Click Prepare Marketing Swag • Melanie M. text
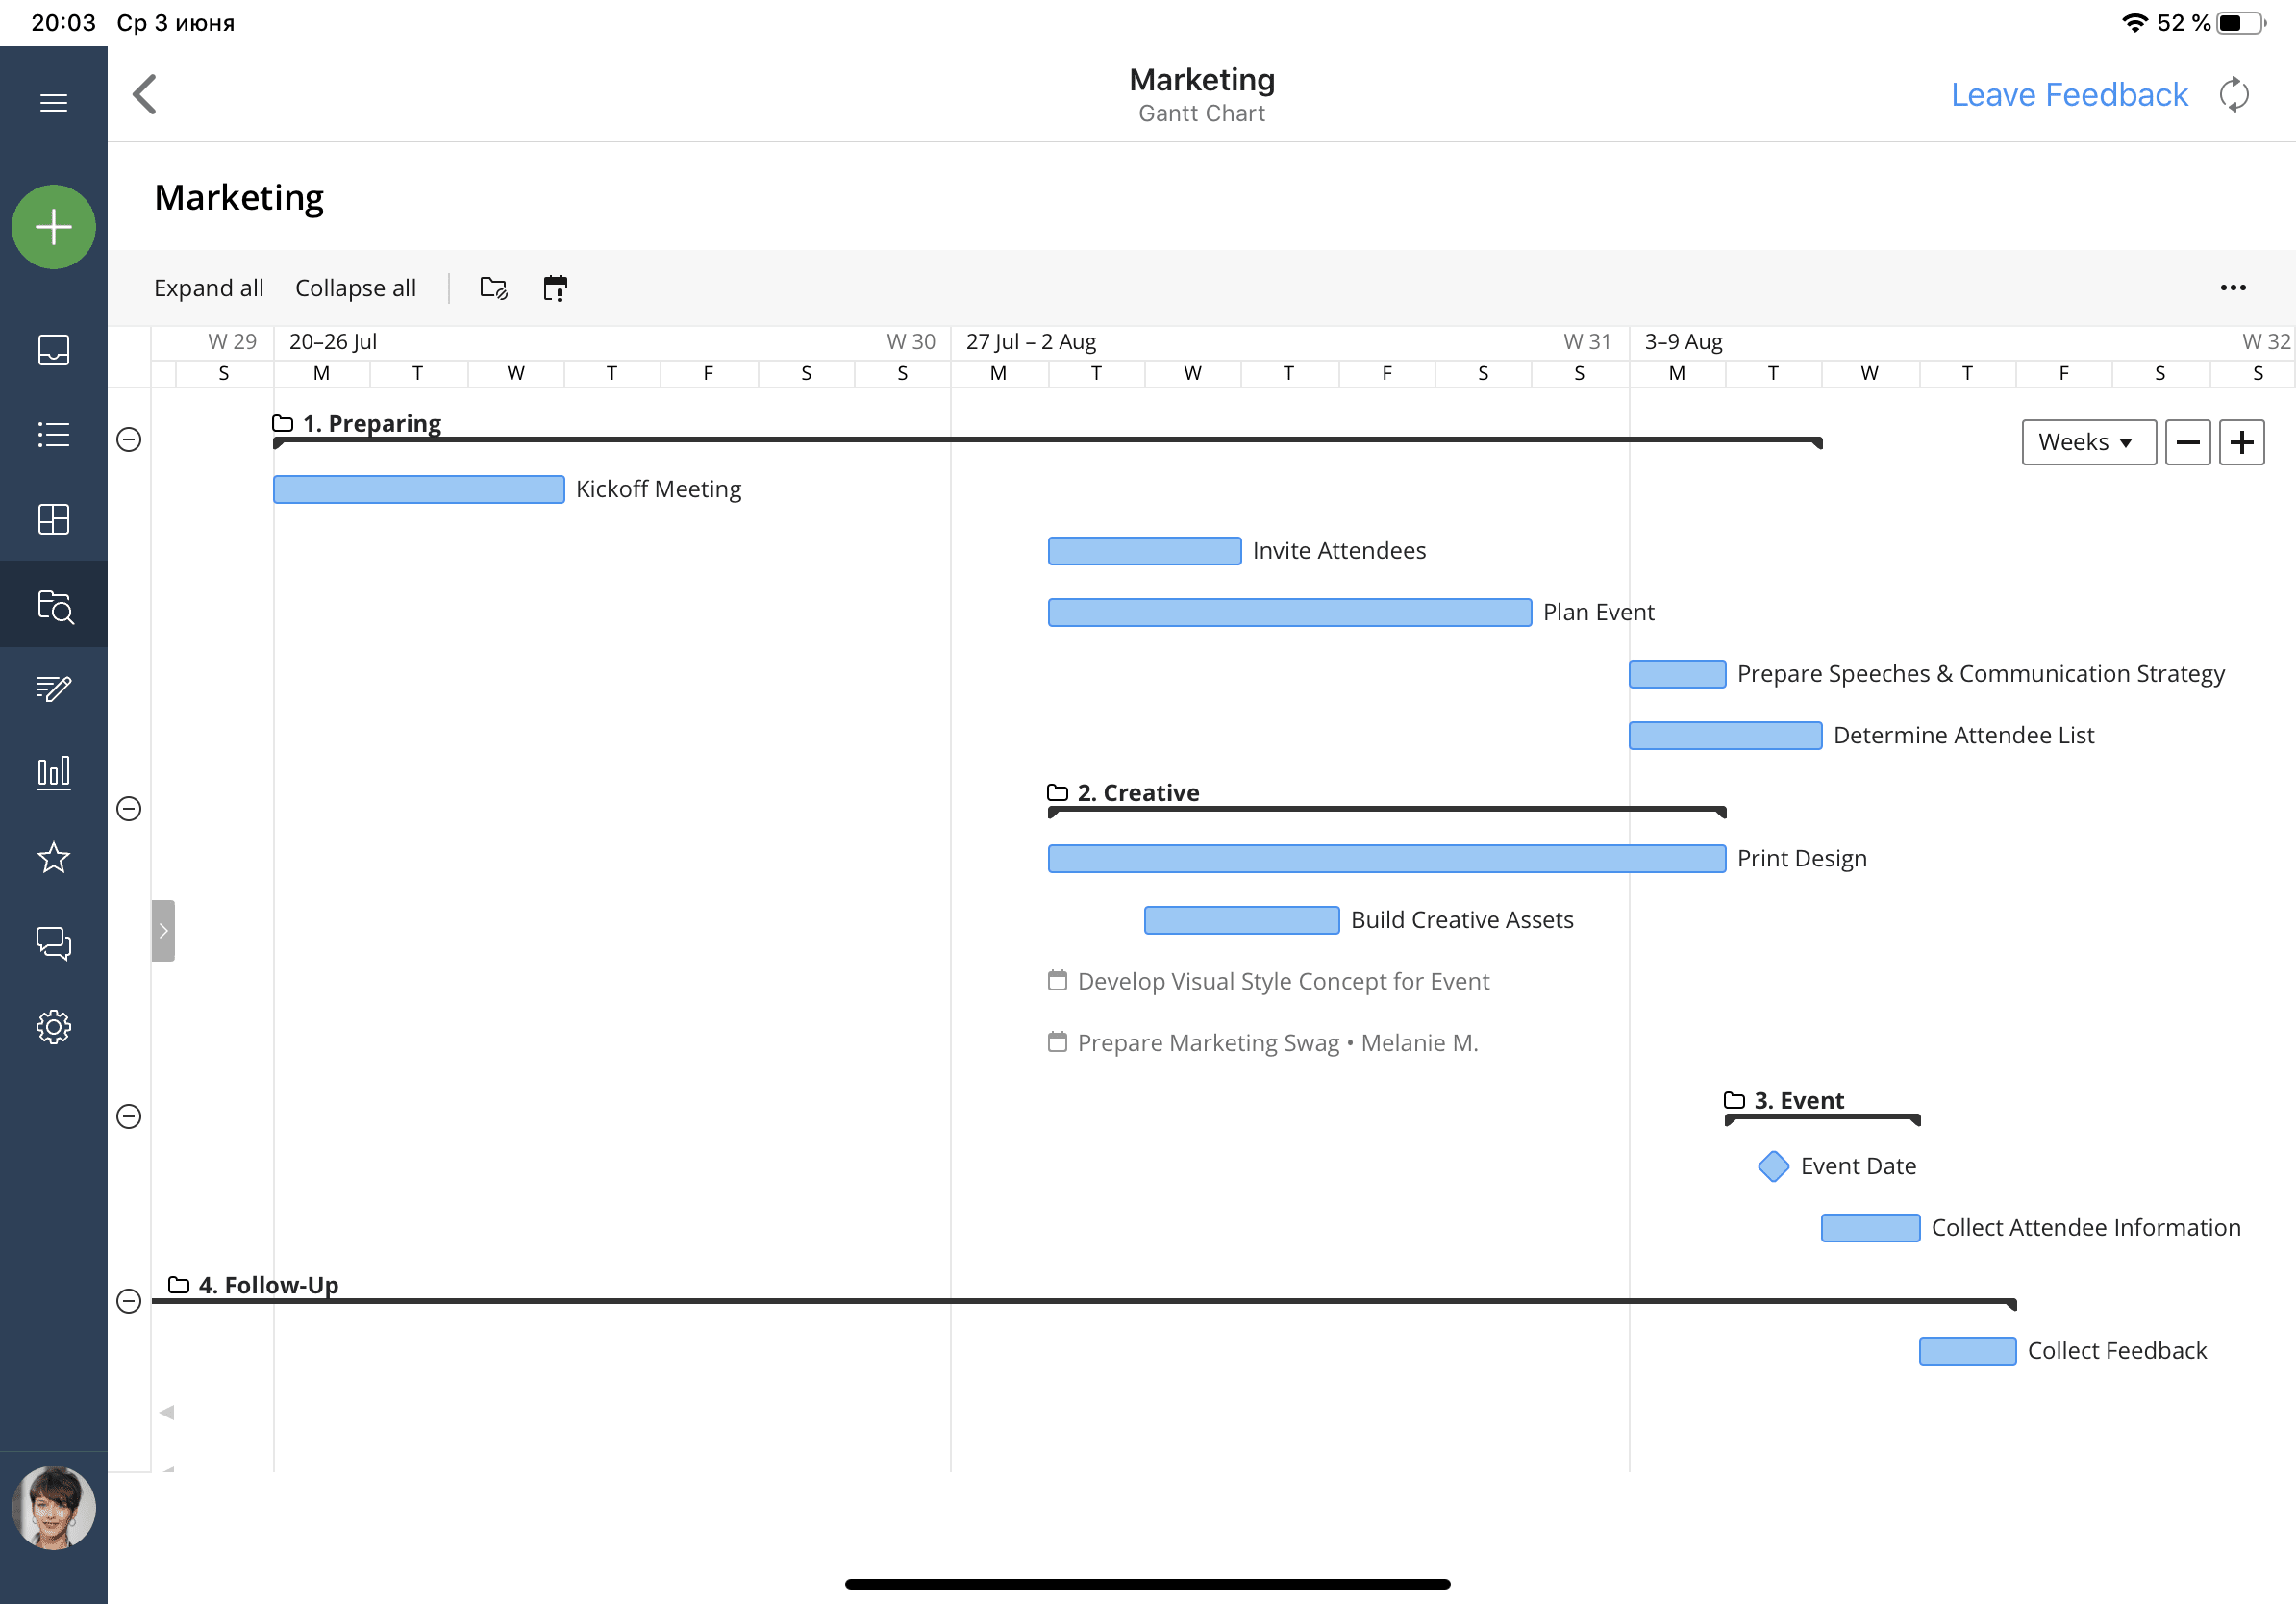The image size is (2296, 1604). click(x=1278, y=1043)
